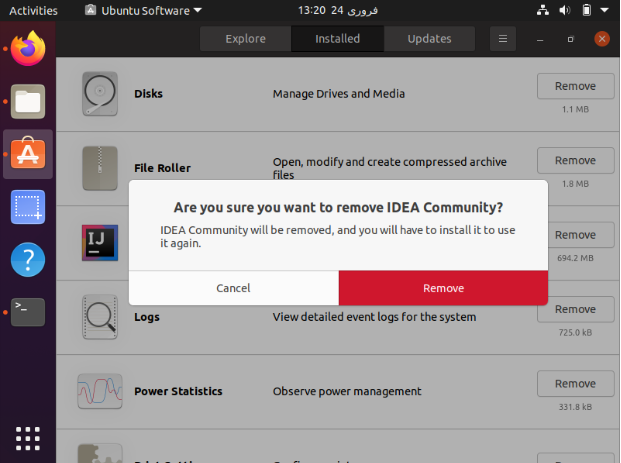
Task: Click the Logs app icon
Action: [100, 317]
